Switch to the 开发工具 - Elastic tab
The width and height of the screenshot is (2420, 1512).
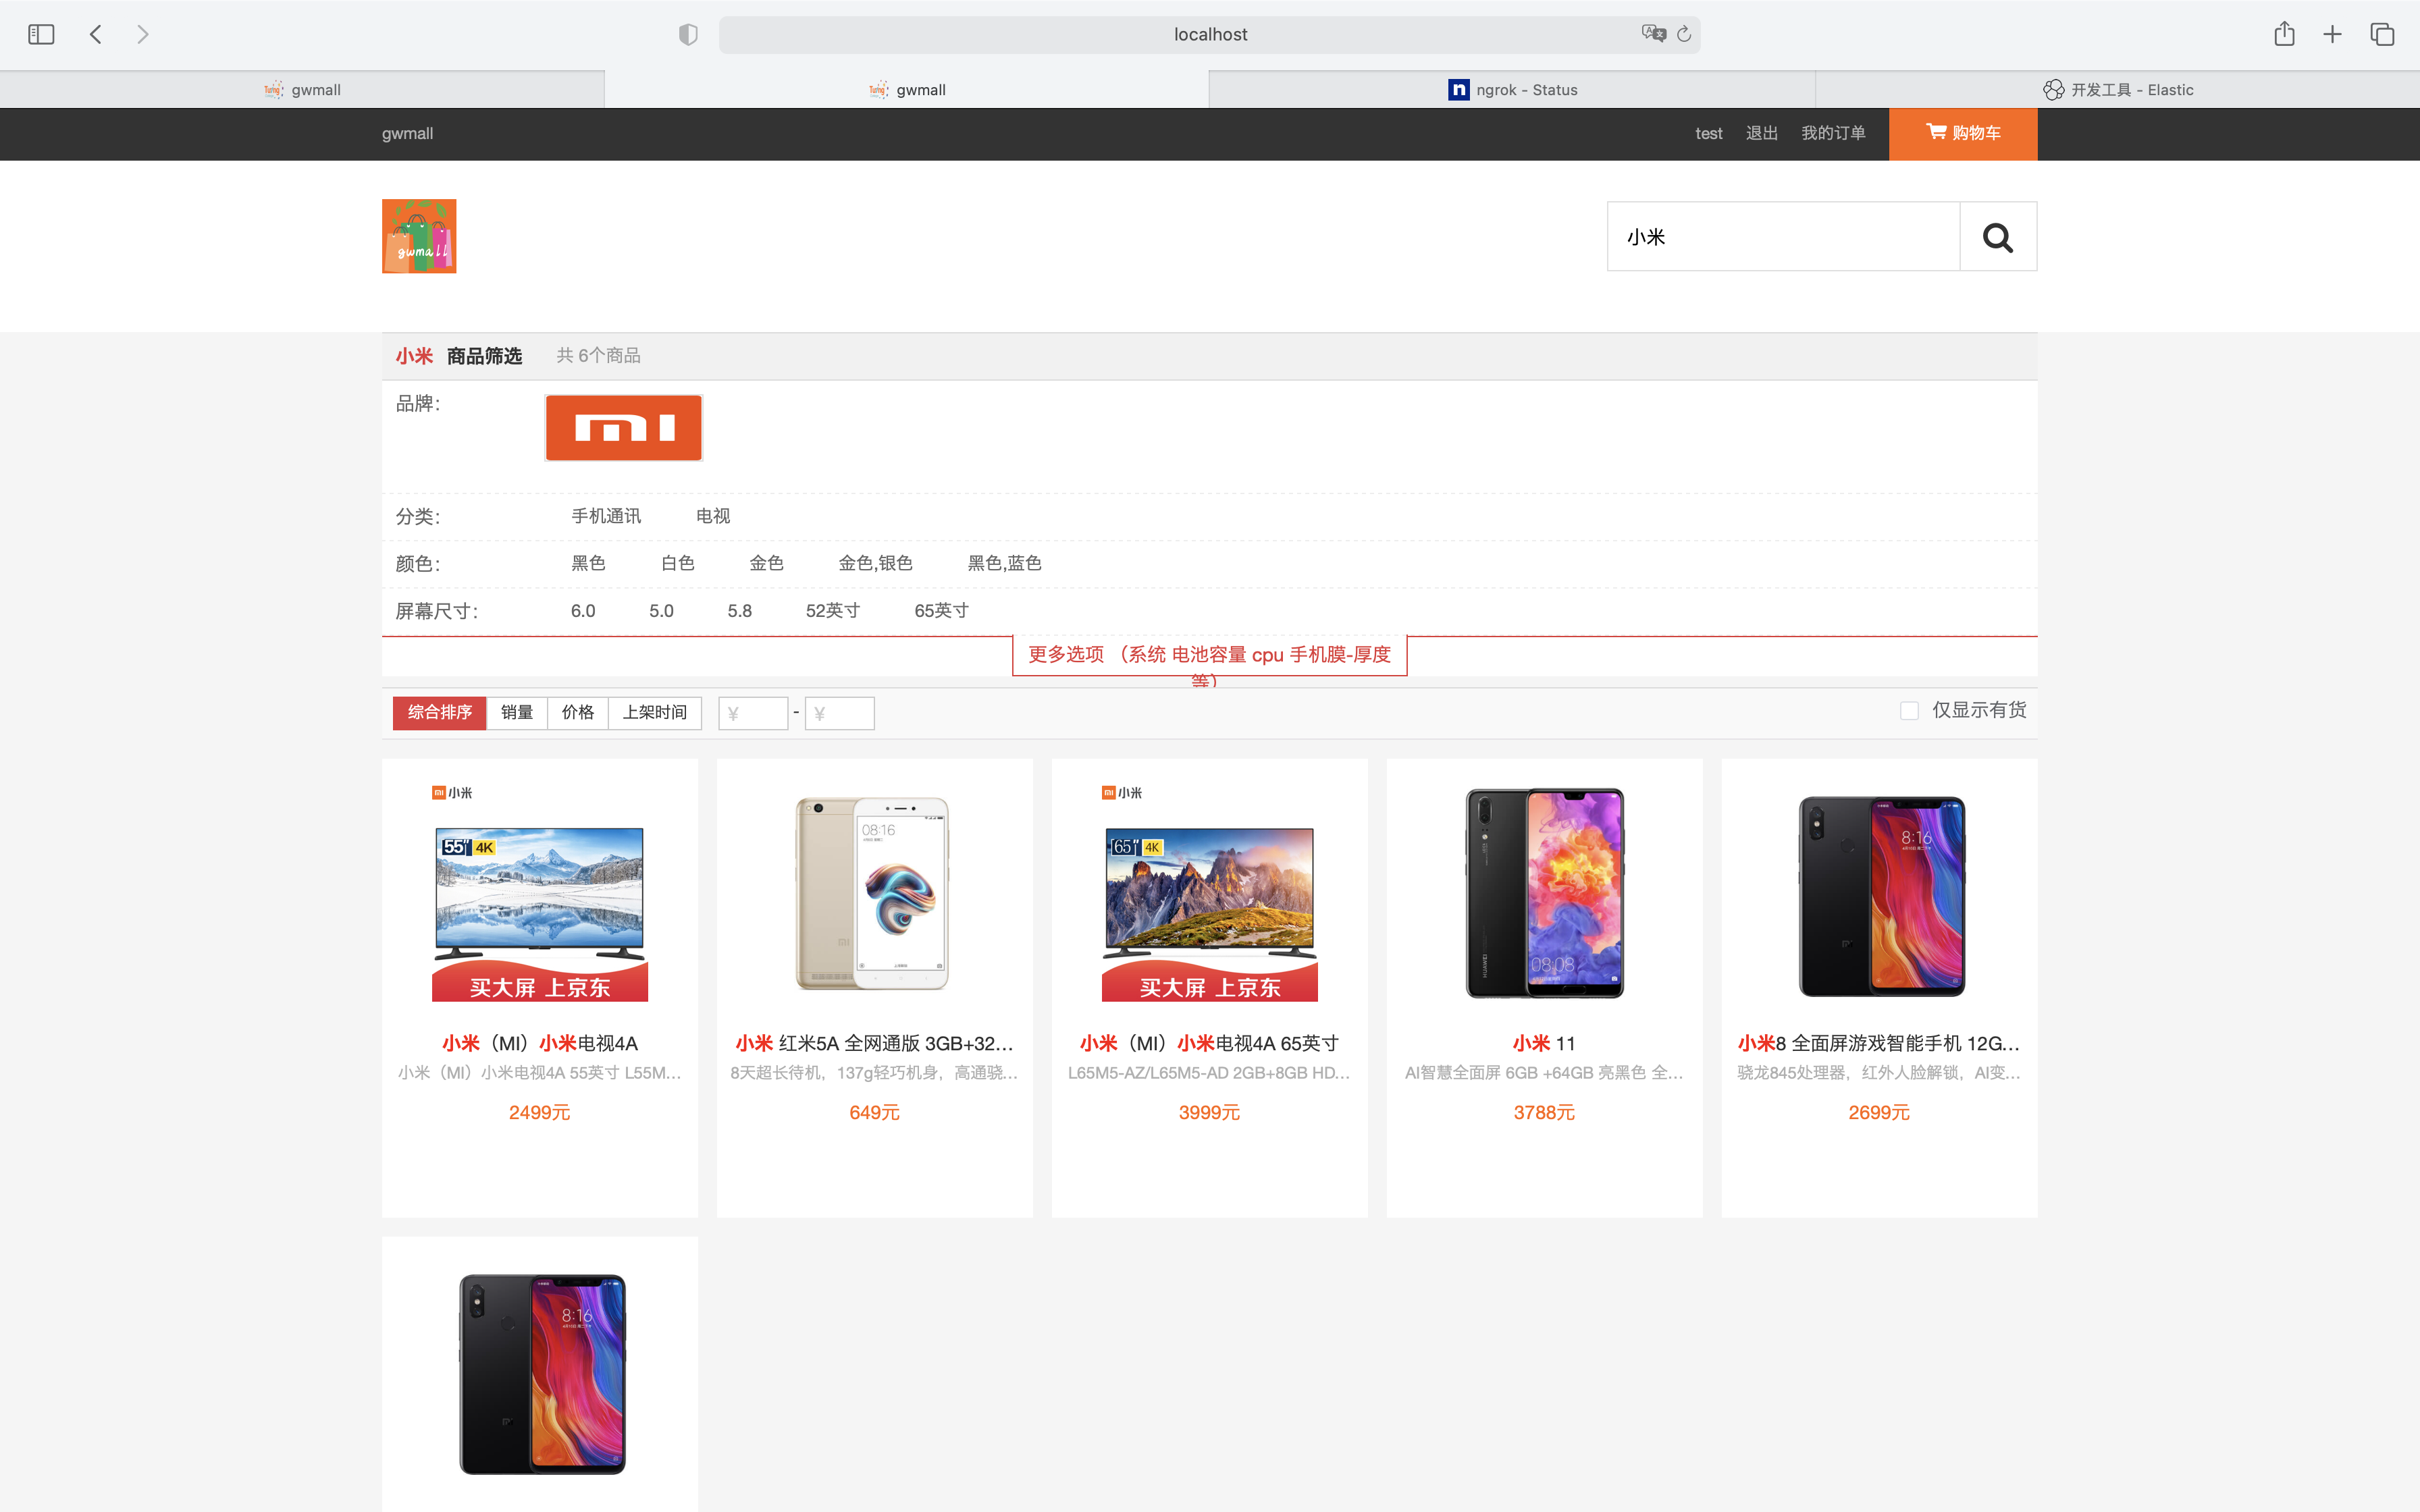pyautogui.click(x=2117, y=90)
